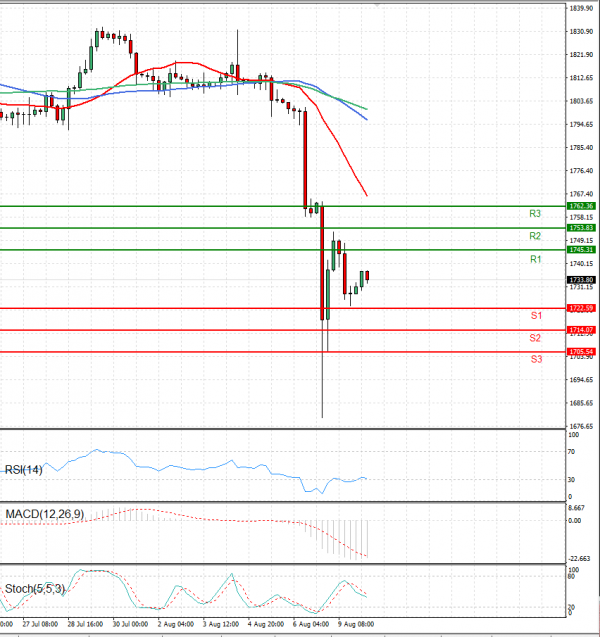Select the 1714.07 red price tag
This screenshot has height=637, width=600.
581,330
